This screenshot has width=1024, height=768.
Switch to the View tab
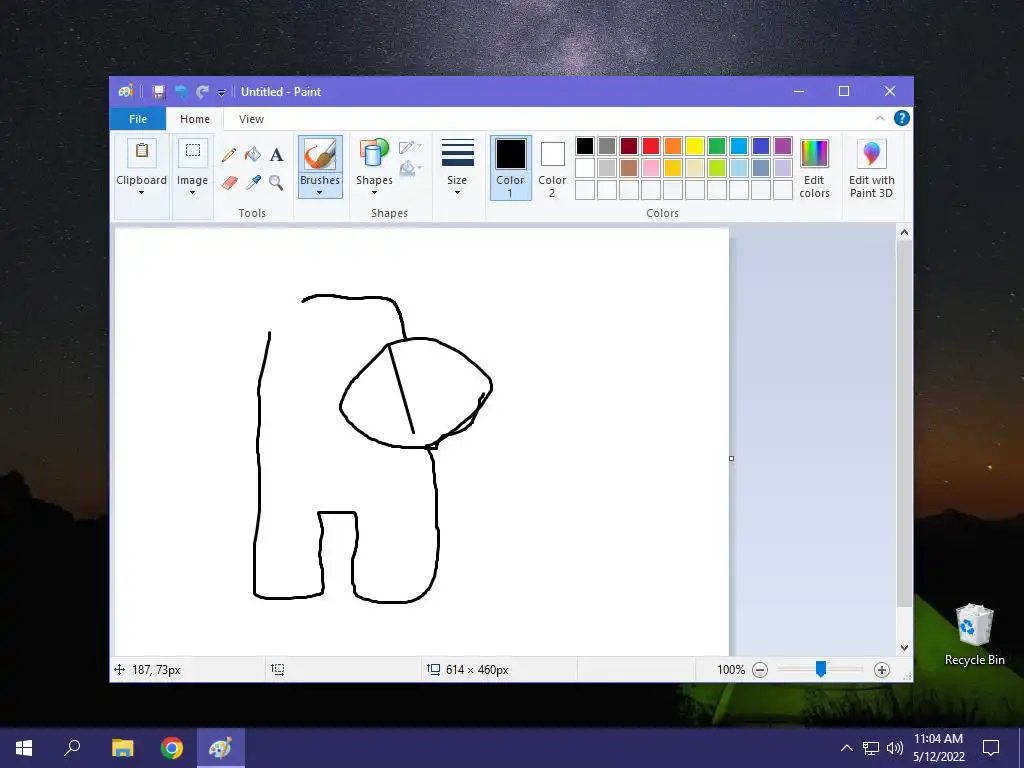pos(251,119)
